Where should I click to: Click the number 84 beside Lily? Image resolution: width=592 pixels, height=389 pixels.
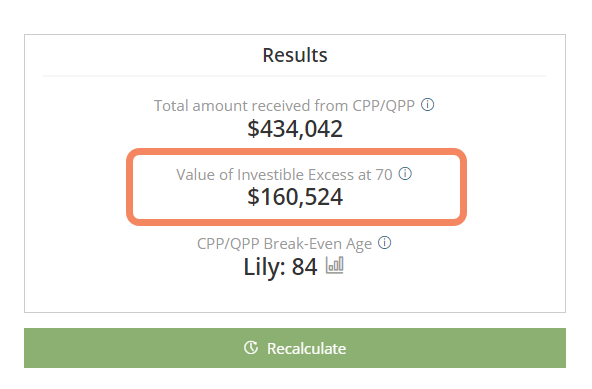pos(304,267)
